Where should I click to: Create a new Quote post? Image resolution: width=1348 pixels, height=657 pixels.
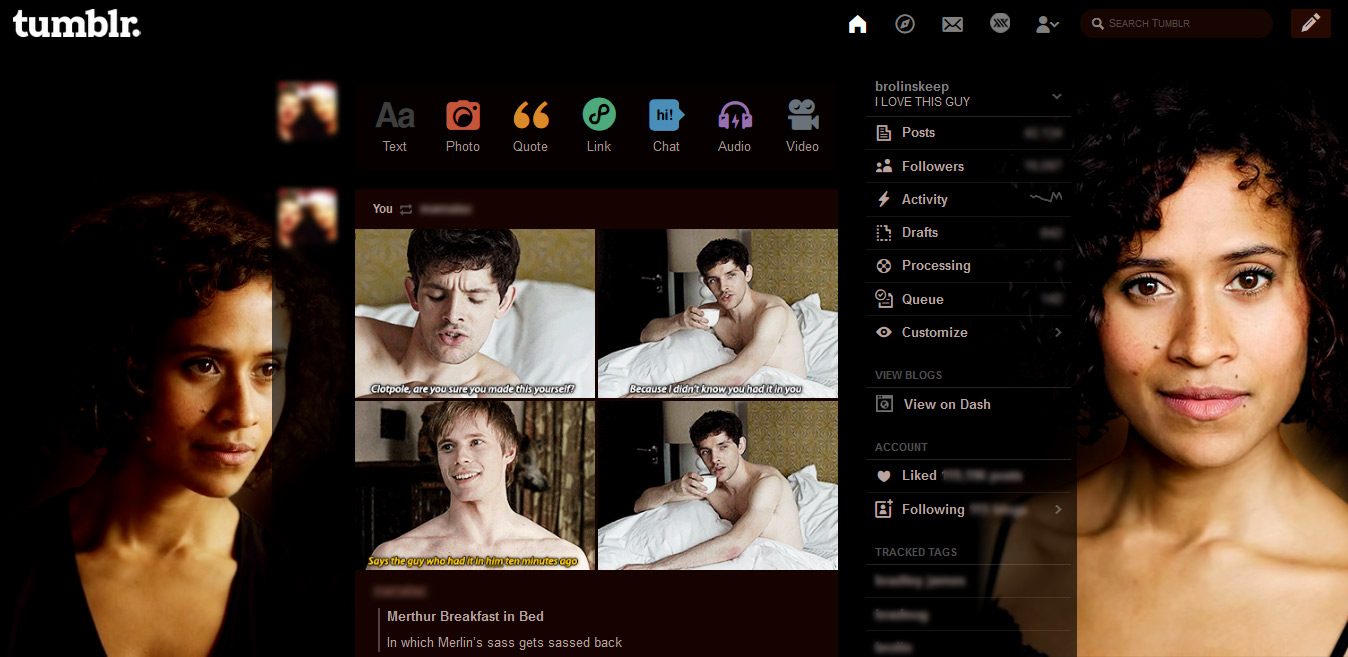tap(531, 126)
